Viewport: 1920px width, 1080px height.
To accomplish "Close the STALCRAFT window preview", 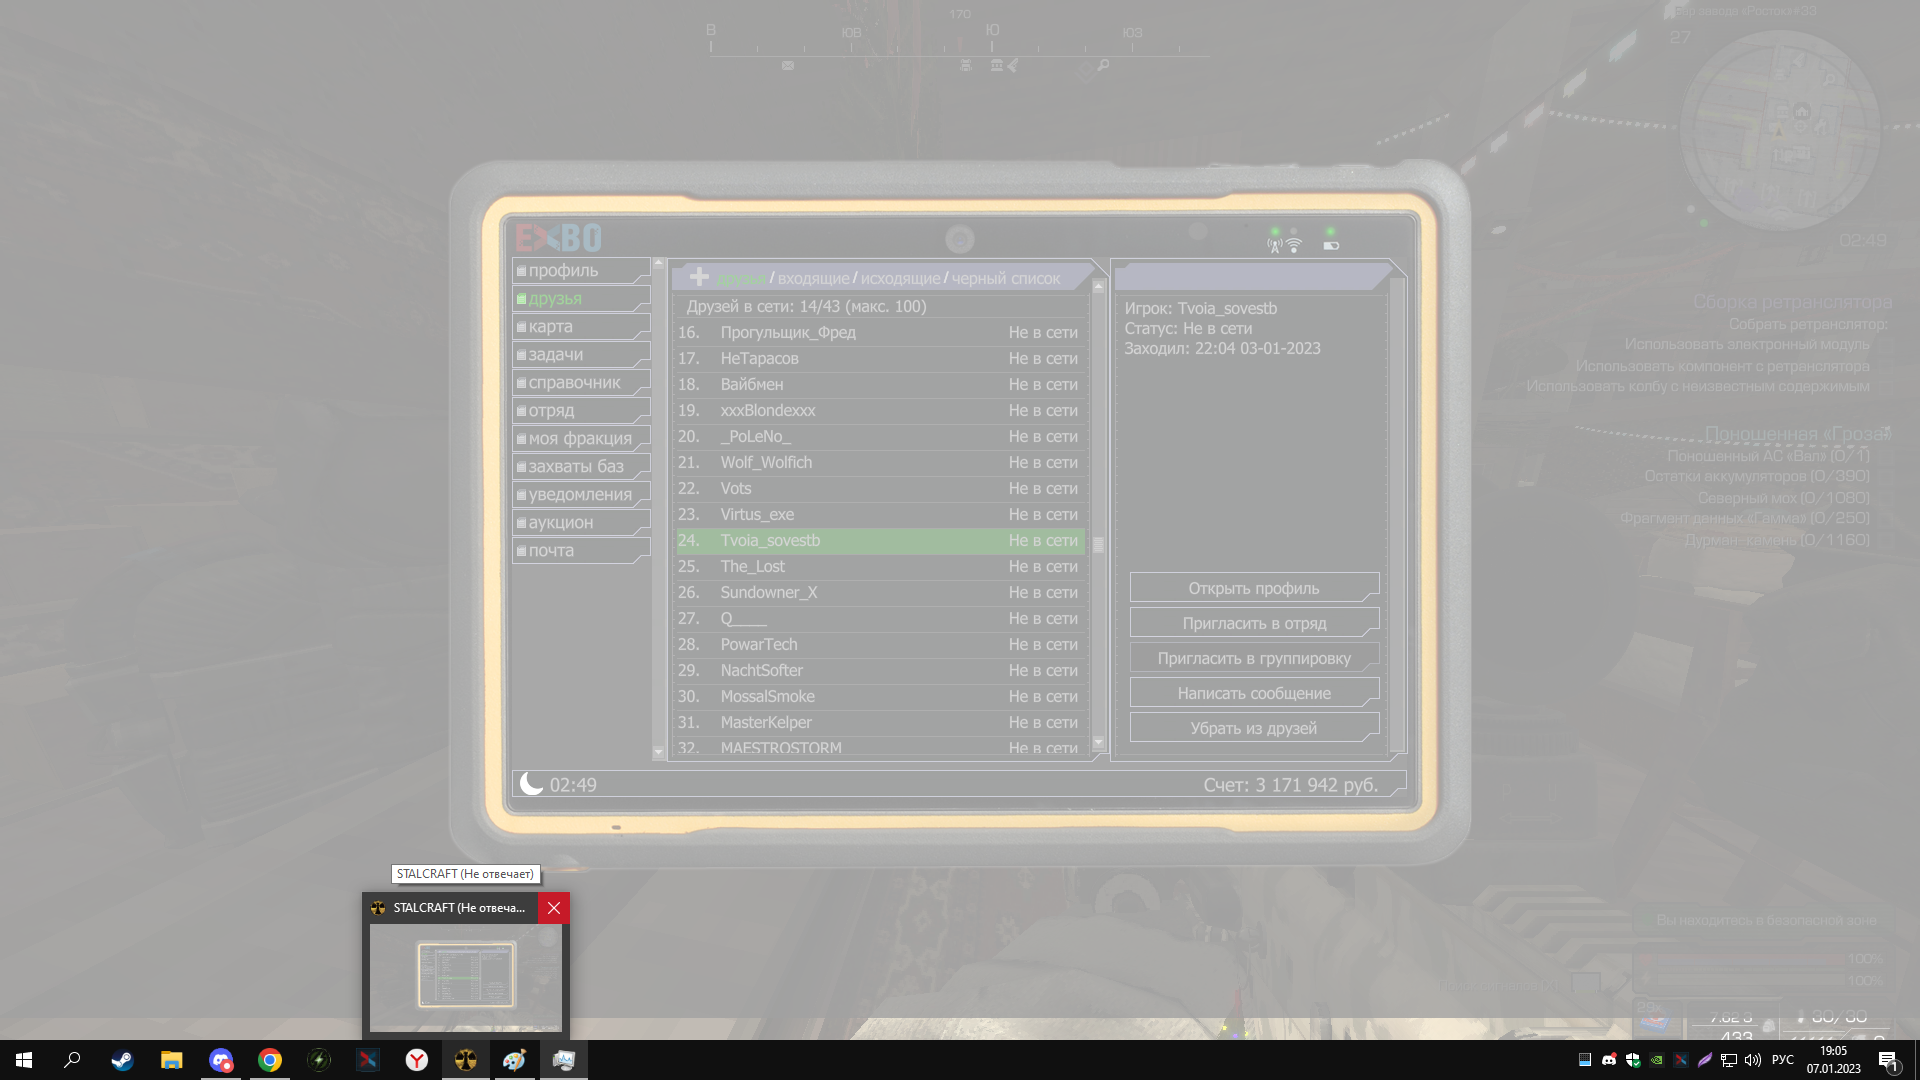I will [554, 908].
